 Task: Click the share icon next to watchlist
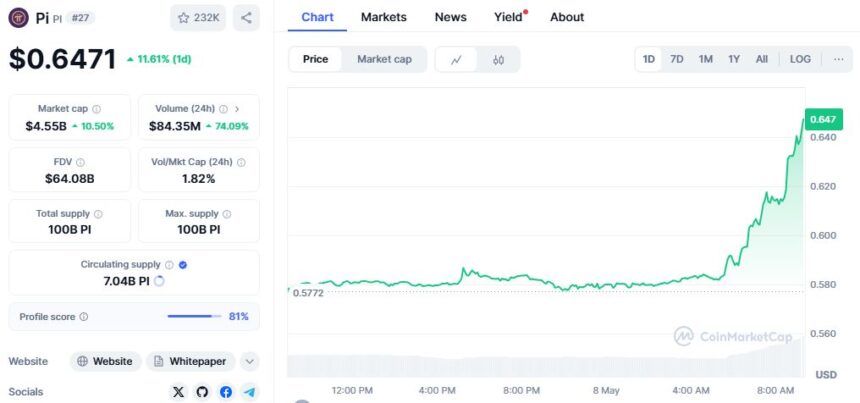(x=246, y=18)
